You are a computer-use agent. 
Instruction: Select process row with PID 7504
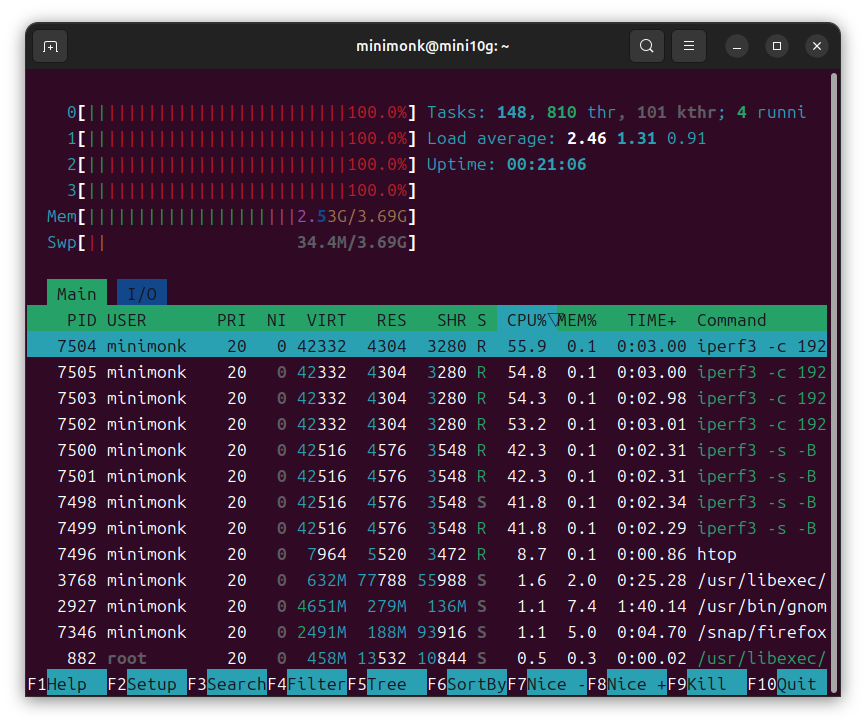pos(427,346)
